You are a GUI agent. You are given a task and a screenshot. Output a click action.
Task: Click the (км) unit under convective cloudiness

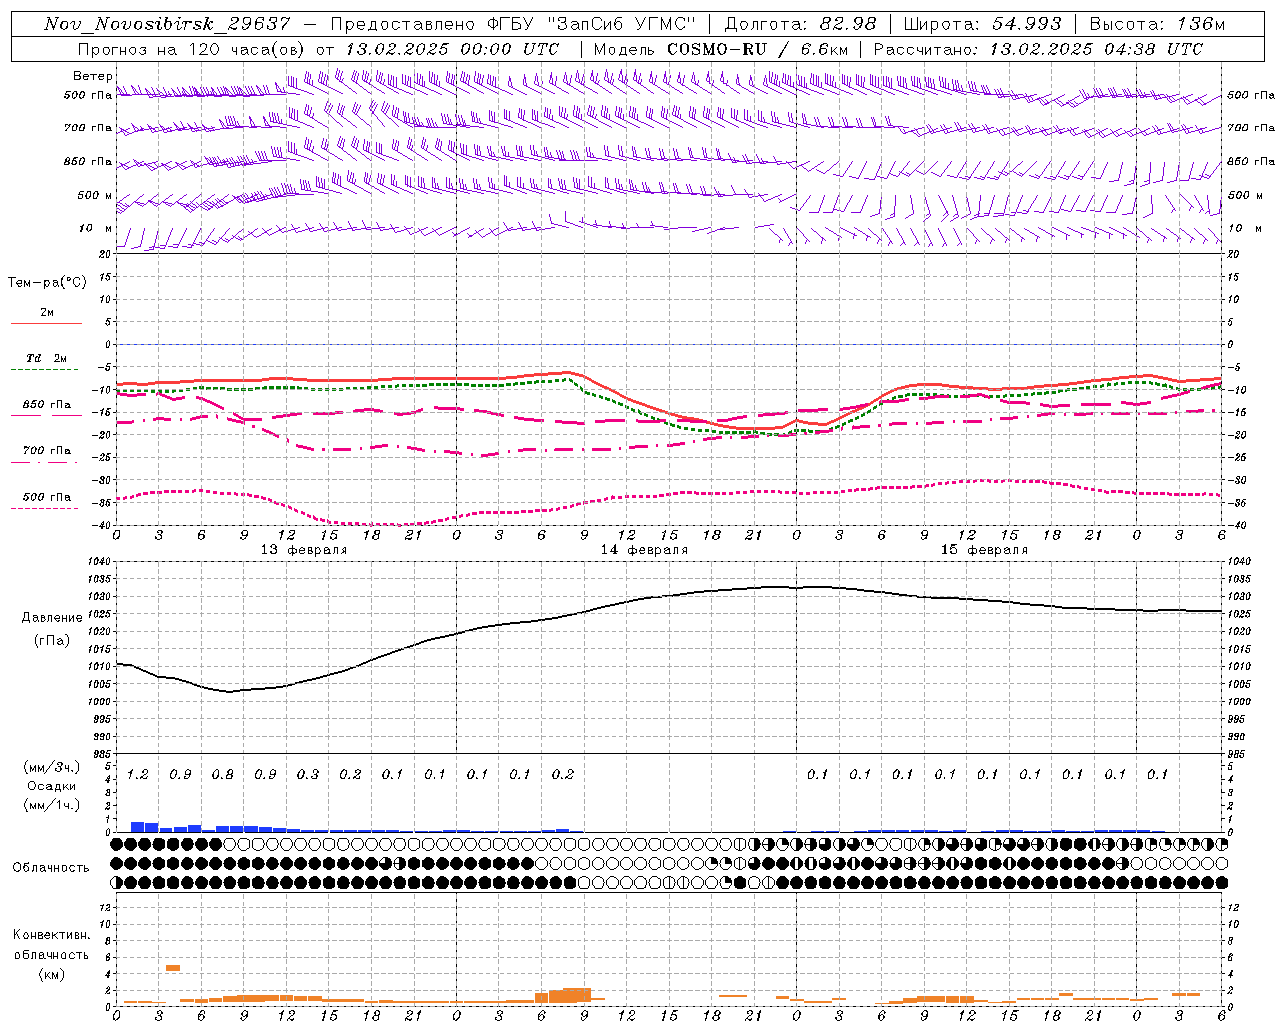[x=51, y=974]
